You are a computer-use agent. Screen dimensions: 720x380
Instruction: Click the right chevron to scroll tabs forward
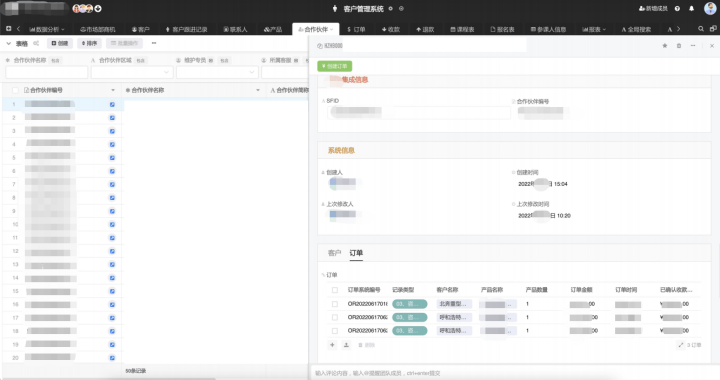coord(678,29)
